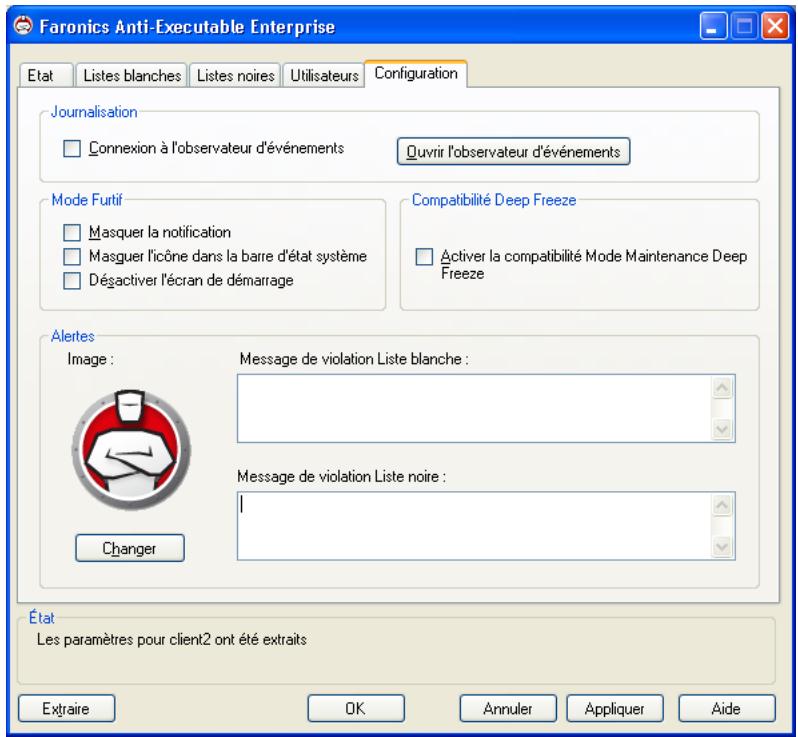Enable Mode Maintenance Deep Freeze compatibility
798x737 pixels.
pyautogui.click(x=424, y=257)
